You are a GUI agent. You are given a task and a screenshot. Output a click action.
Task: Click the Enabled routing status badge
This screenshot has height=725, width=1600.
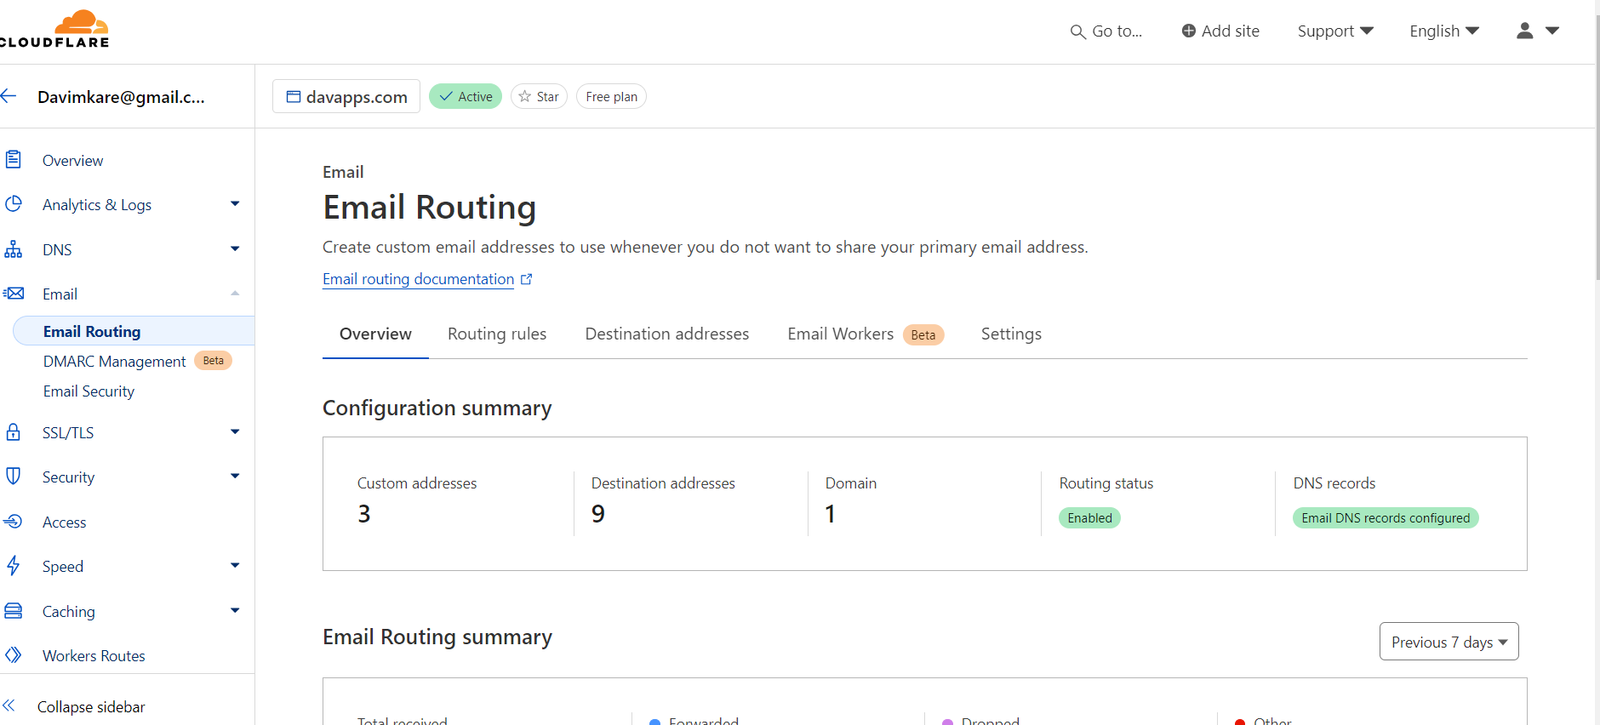1089,518
